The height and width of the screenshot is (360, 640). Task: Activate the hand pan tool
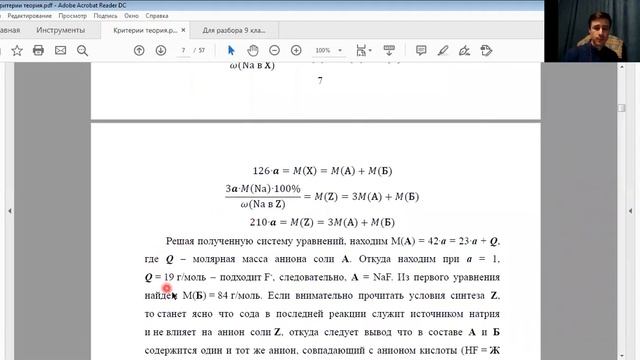253,50
